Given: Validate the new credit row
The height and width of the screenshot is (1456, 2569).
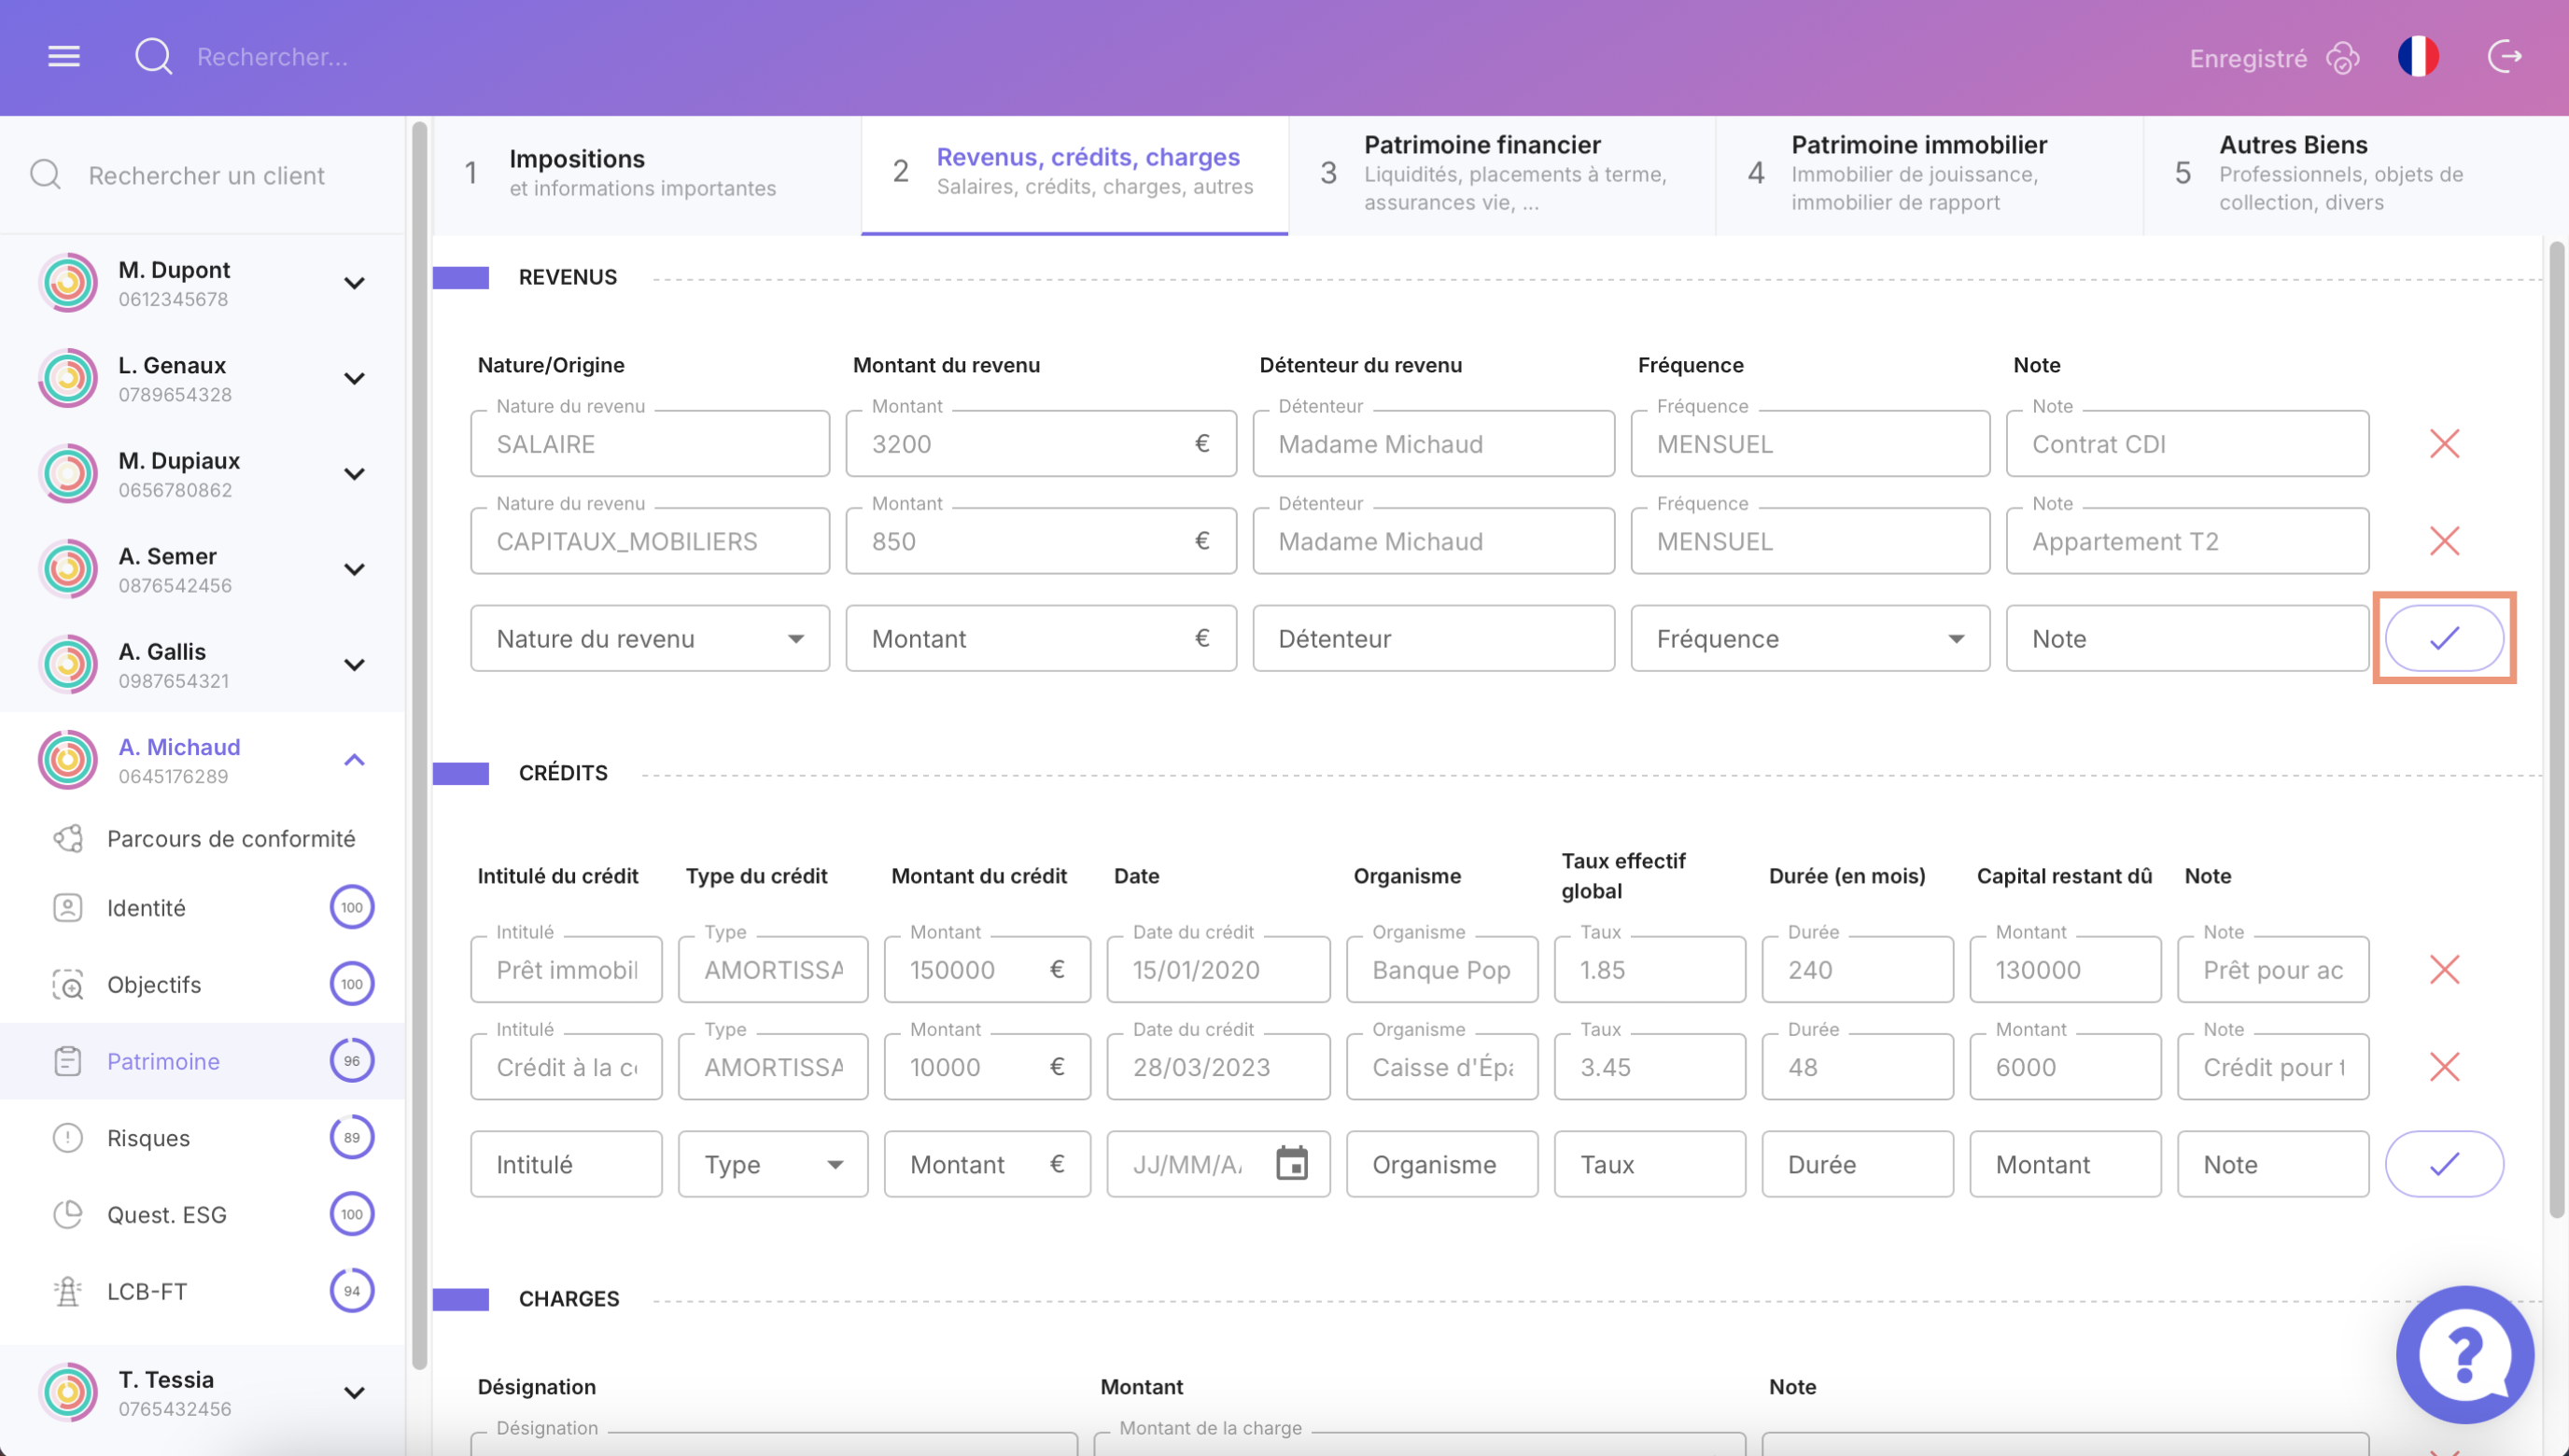Looking at the screenshot, I should click(2444, 1164).
